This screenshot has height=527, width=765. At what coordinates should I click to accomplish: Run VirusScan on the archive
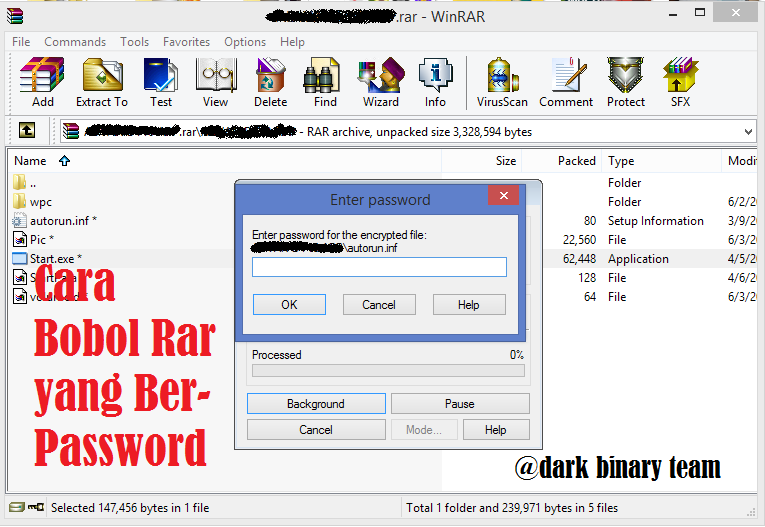coord(502,81)
